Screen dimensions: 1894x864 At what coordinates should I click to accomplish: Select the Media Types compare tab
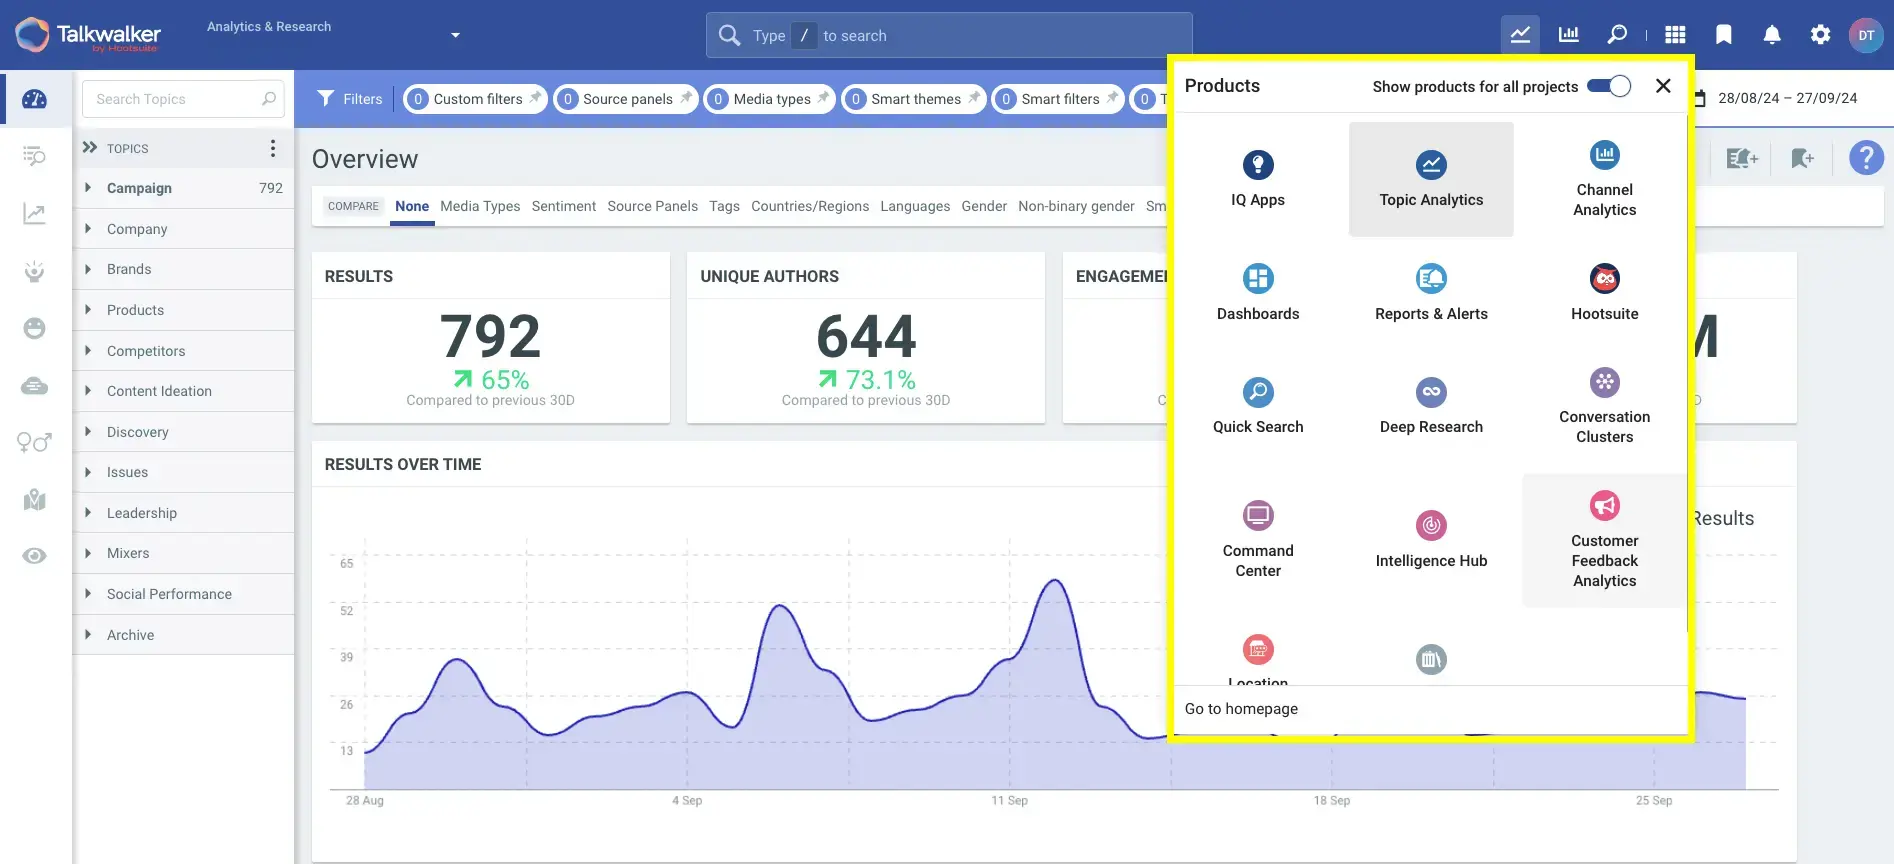(480, 206)
